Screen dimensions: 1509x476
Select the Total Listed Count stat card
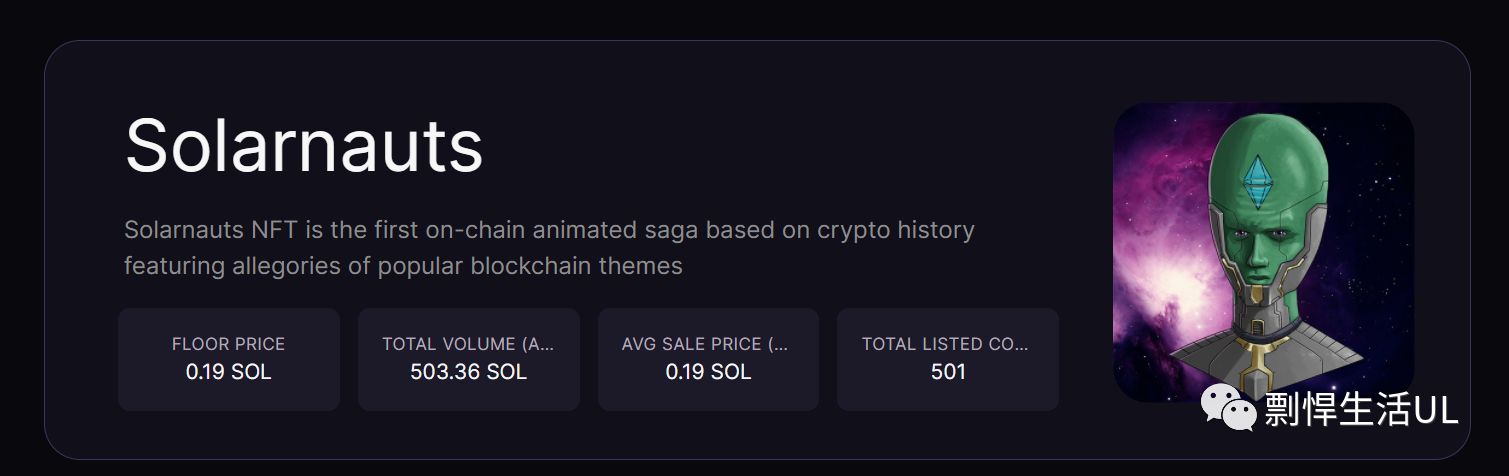click(x=948, y=359)
